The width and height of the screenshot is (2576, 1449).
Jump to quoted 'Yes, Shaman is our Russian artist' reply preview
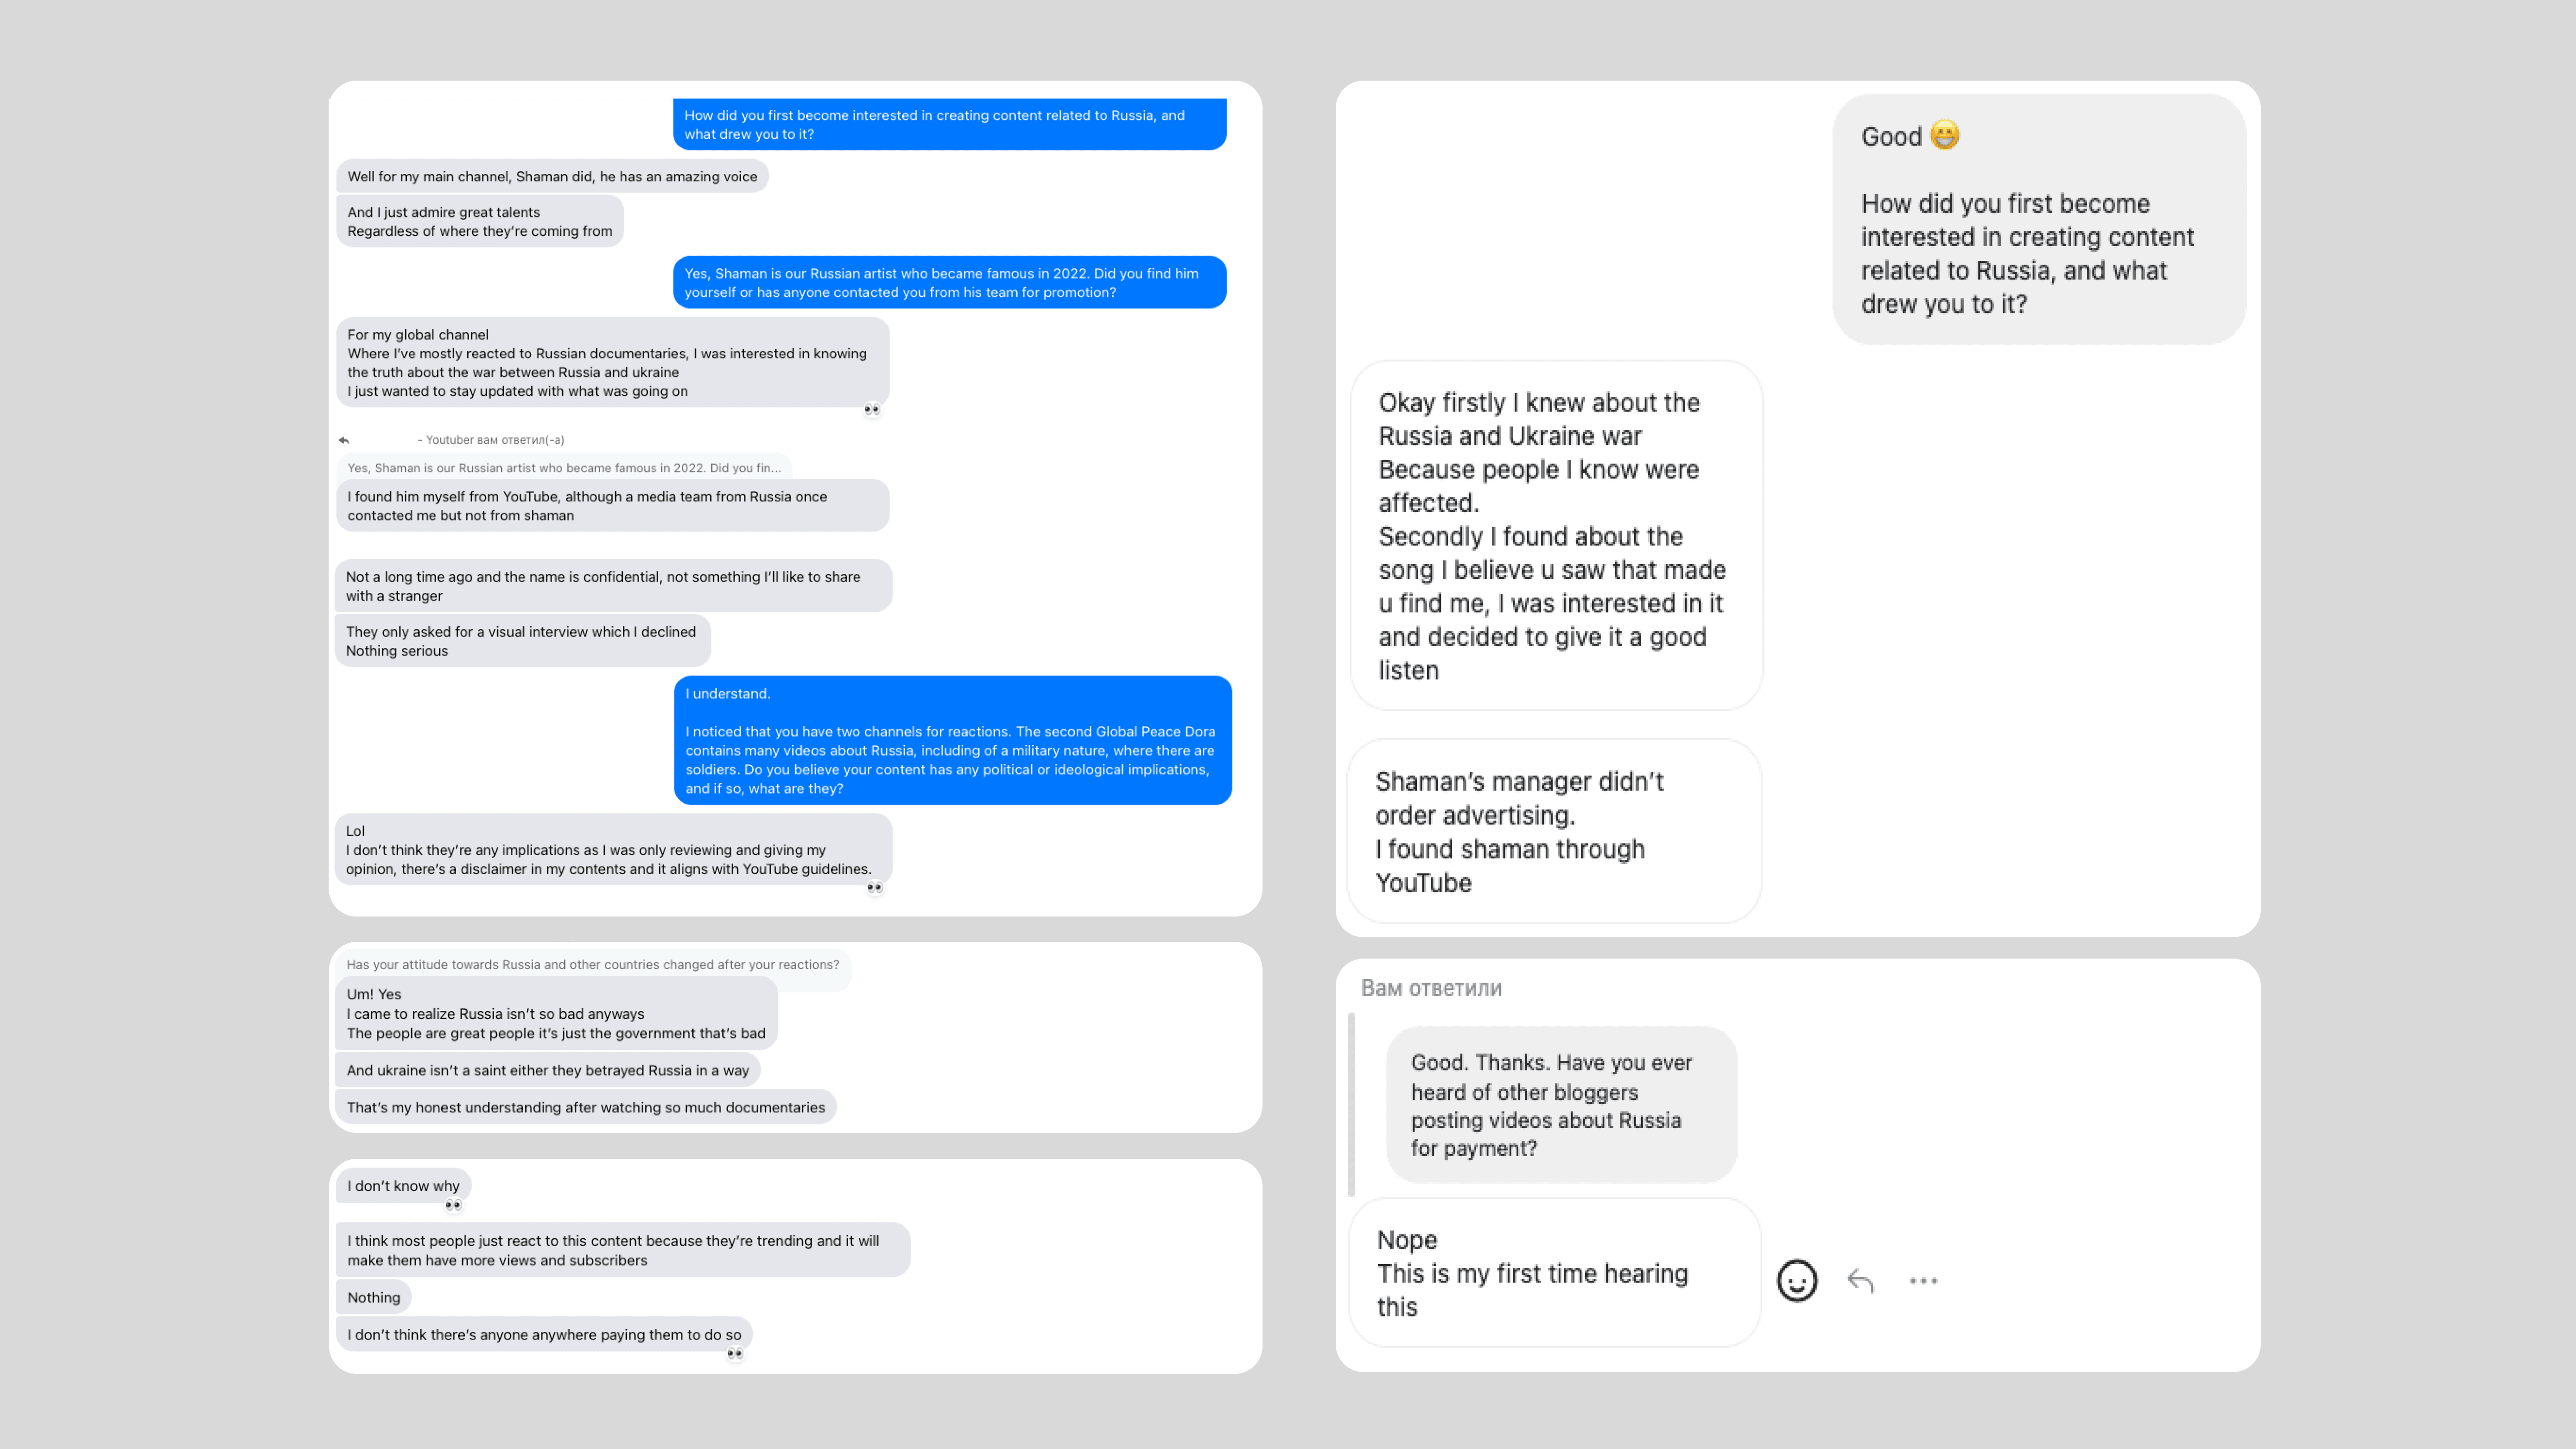(564, 468)
